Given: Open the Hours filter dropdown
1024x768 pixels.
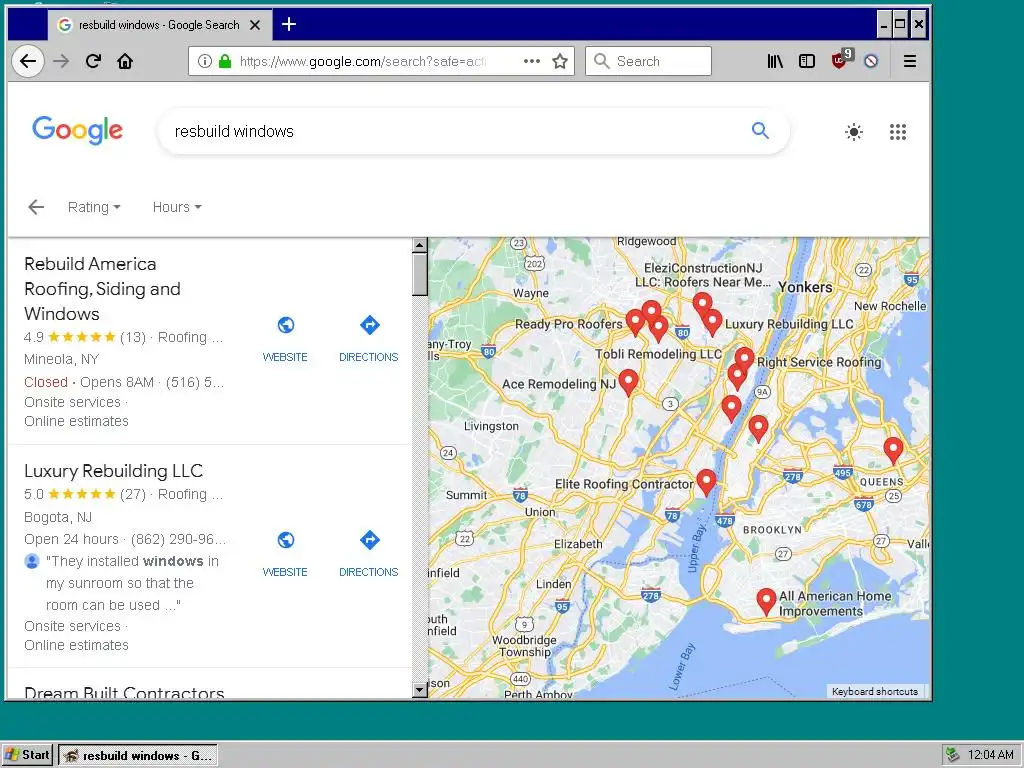Looking at the screenshot, I should click(x=177, y=207).
